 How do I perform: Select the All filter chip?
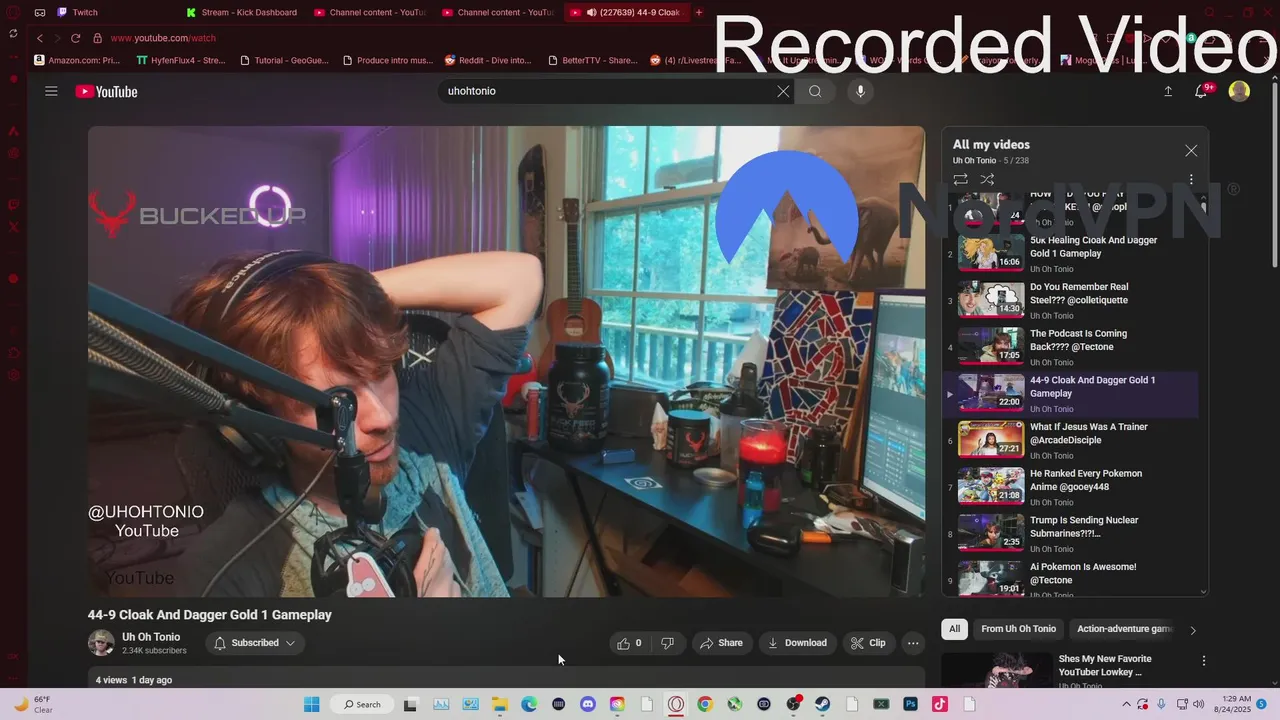pyautogui.click(x=955, y=629)
